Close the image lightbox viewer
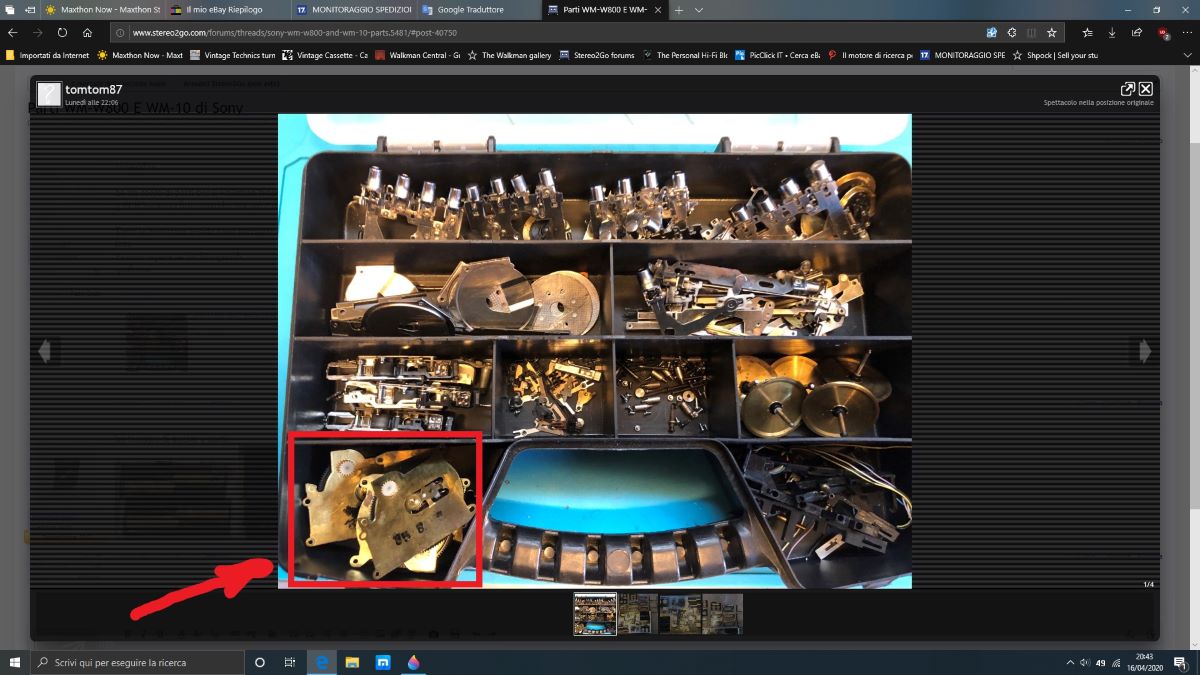The width and height of the screenshot is (1200, 675). pos(1146,89)
